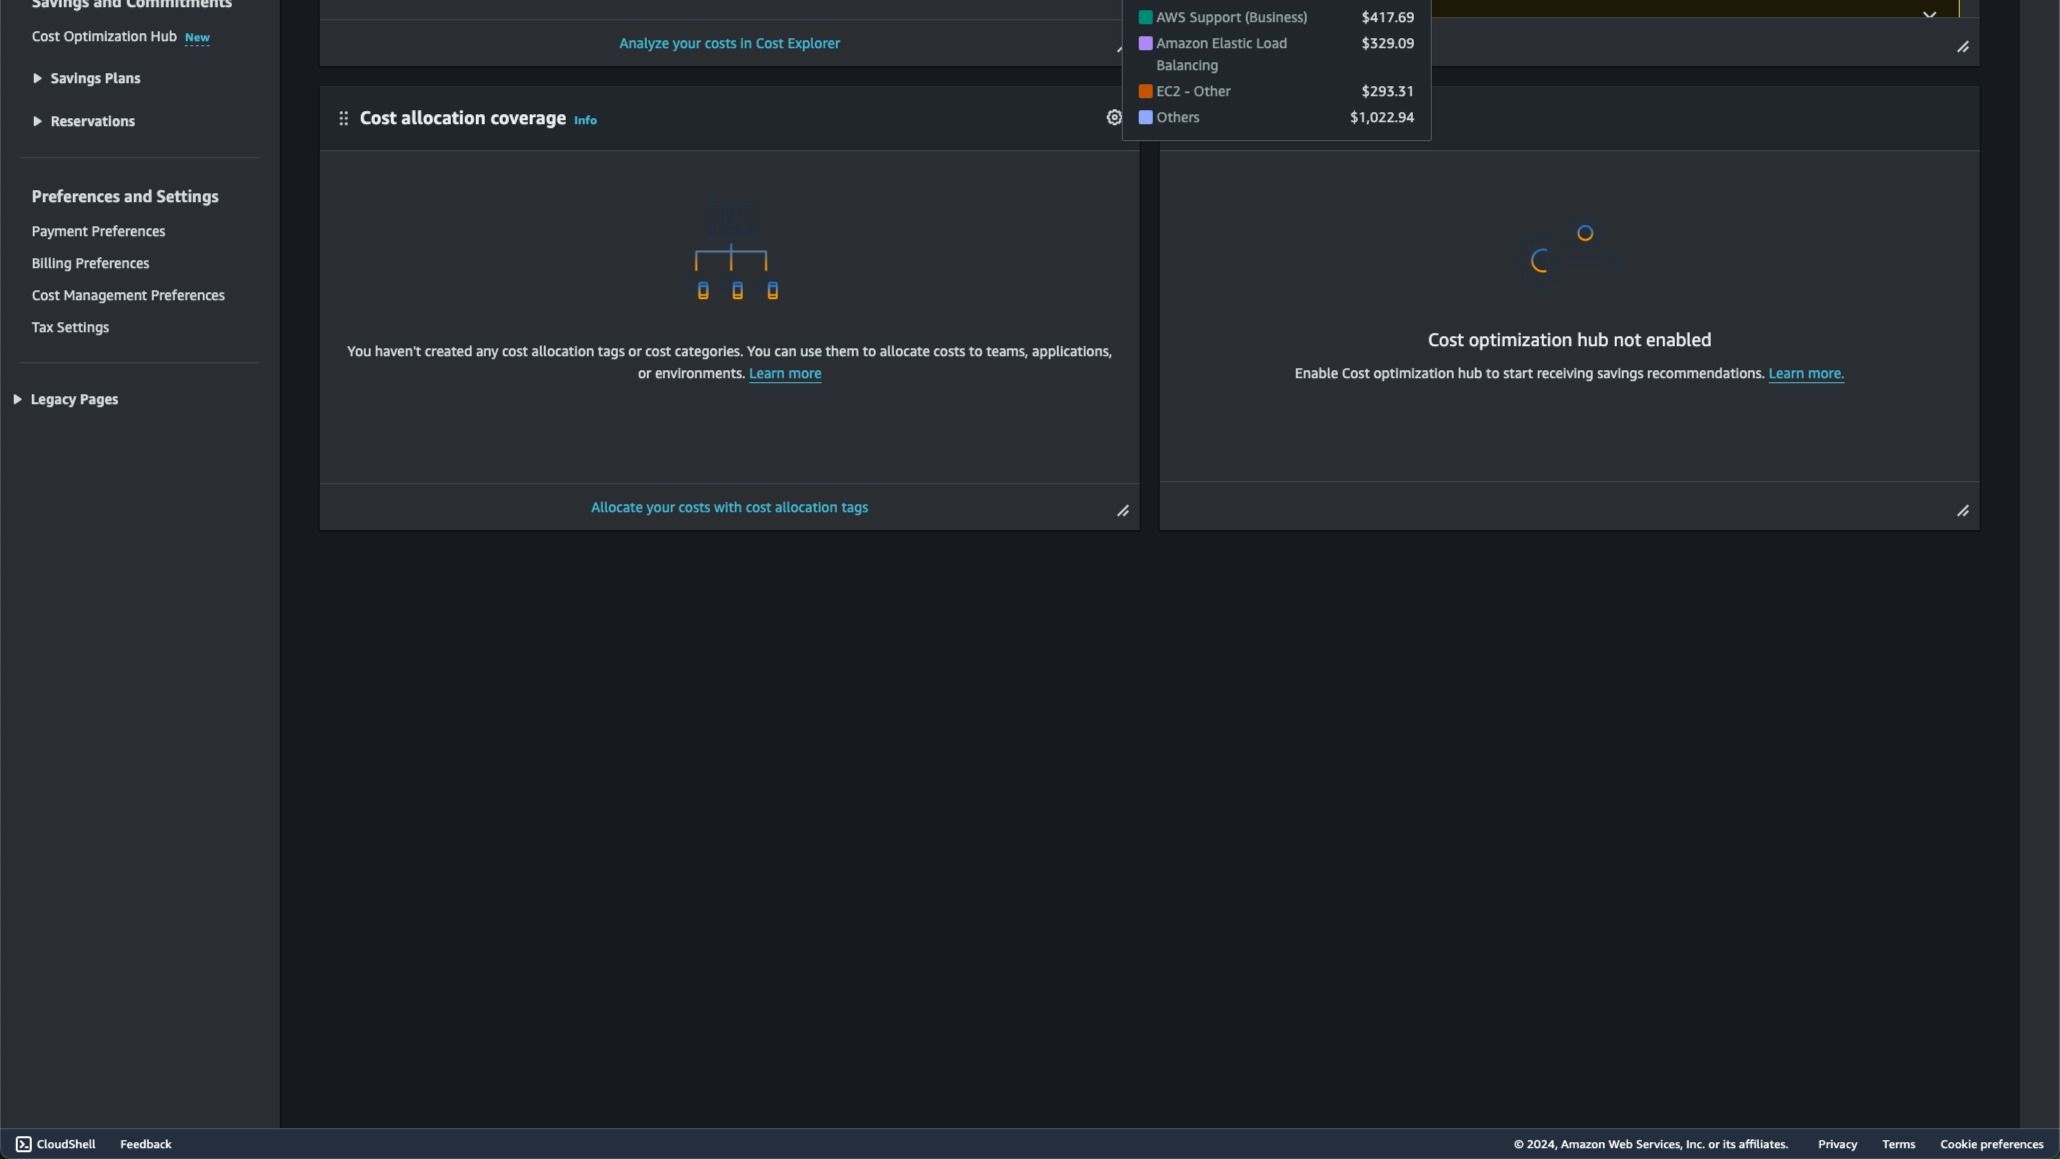Click Learn more about Cost optimization hub
2060x1159 pixels.
(x=1806, y=373)
